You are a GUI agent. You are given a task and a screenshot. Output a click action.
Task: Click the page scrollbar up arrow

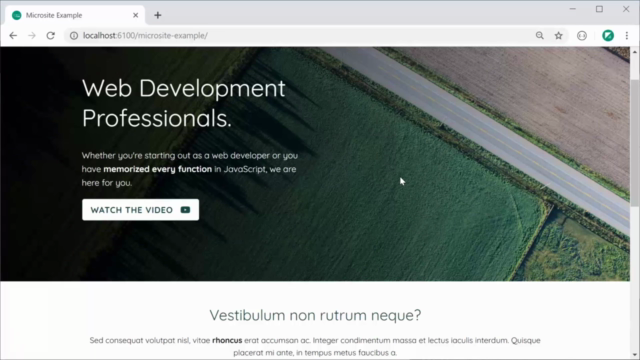coord(635,52)
